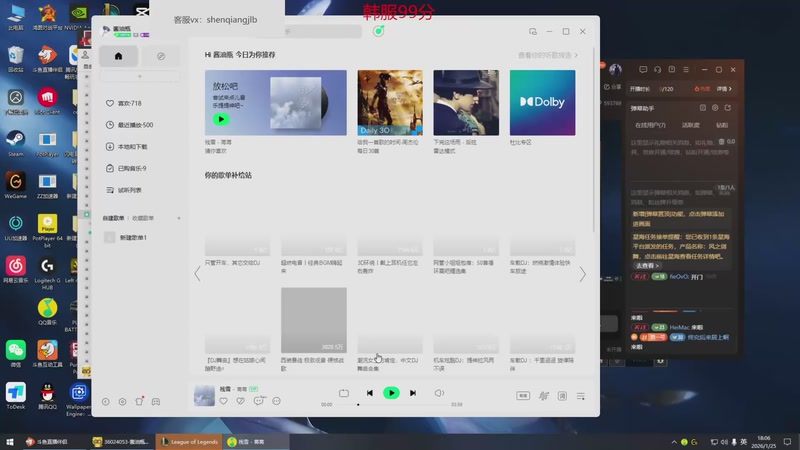800x450 pixels.
Task: Like the current song with heart icon
Action: 223,401
